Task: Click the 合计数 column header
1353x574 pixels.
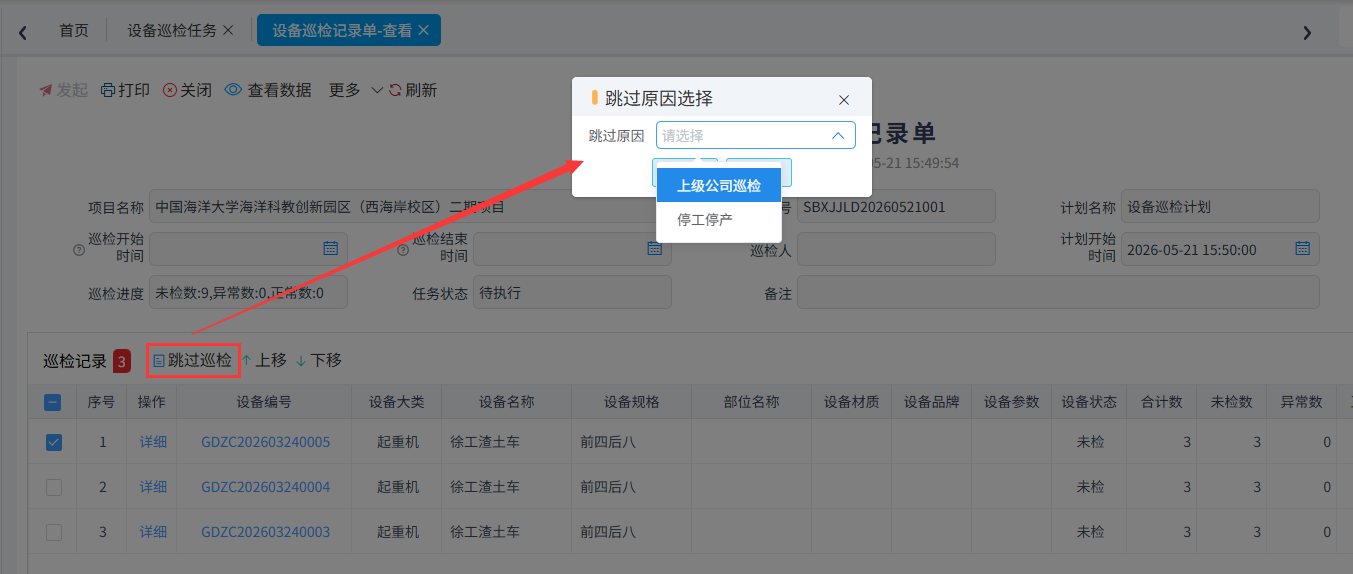Action: pyautogui.click(x=1162, y=402)
